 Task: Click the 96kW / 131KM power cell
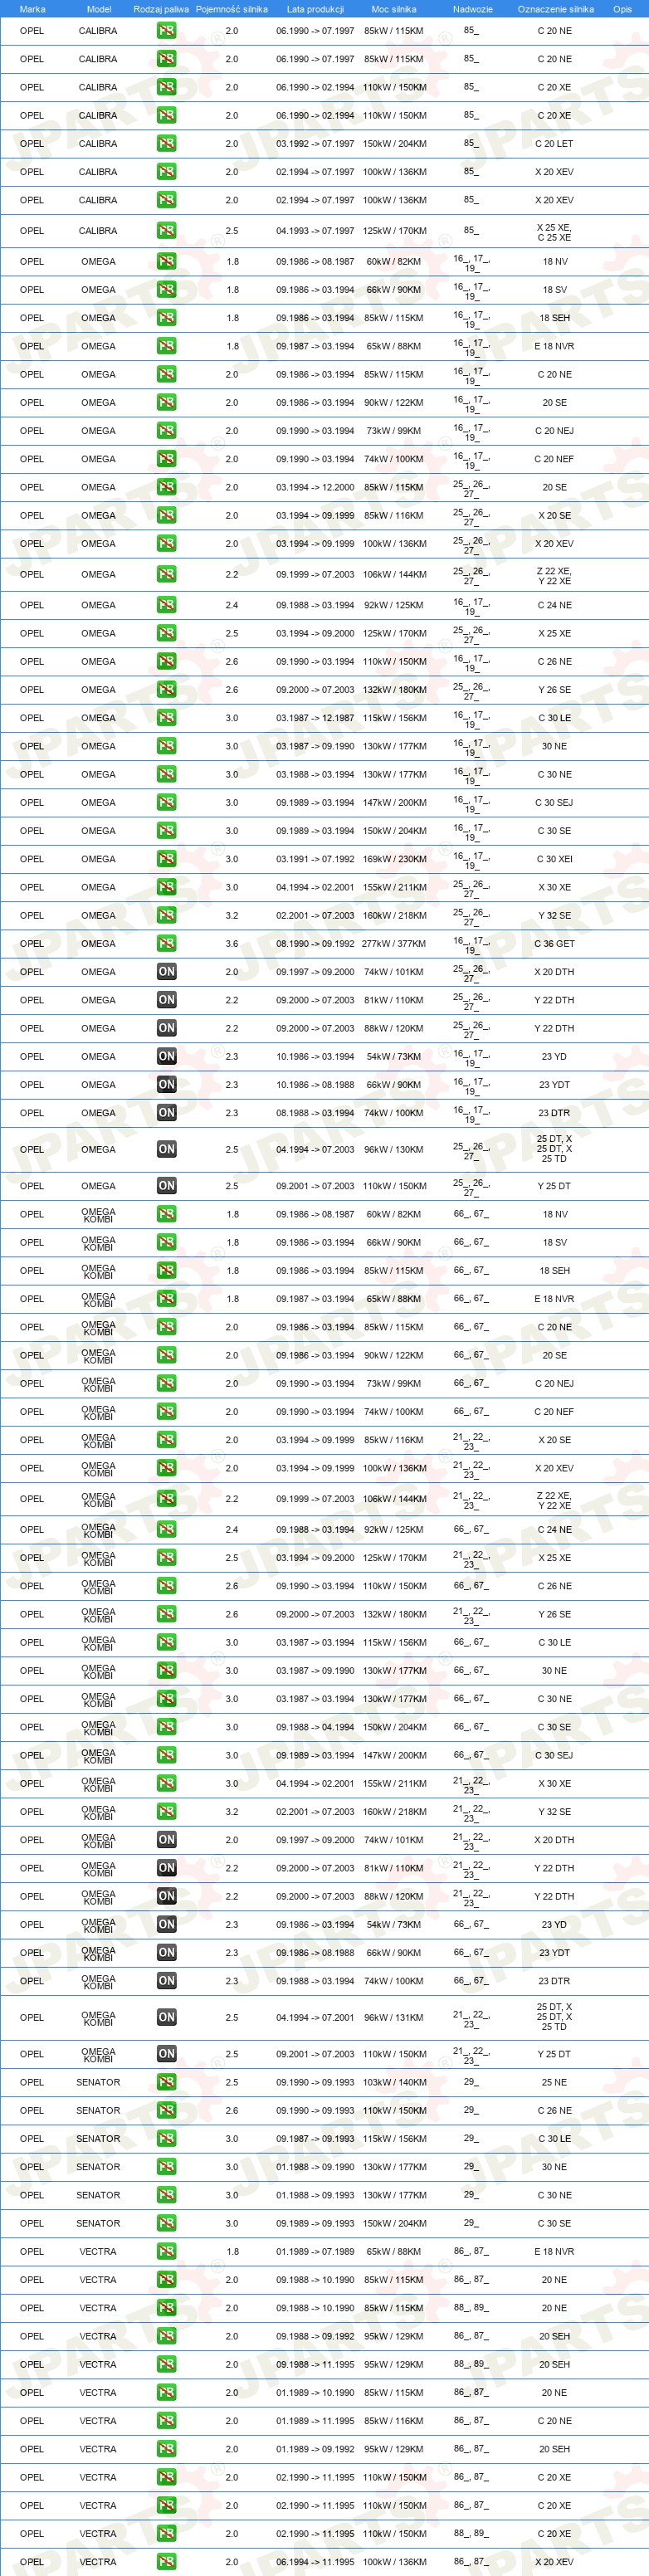coord(394,2018)
